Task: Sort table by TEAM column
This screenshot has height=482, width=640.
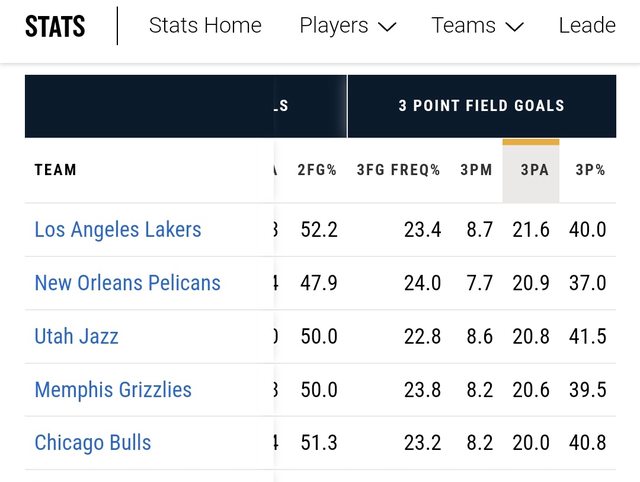Action: coord(56,170)
